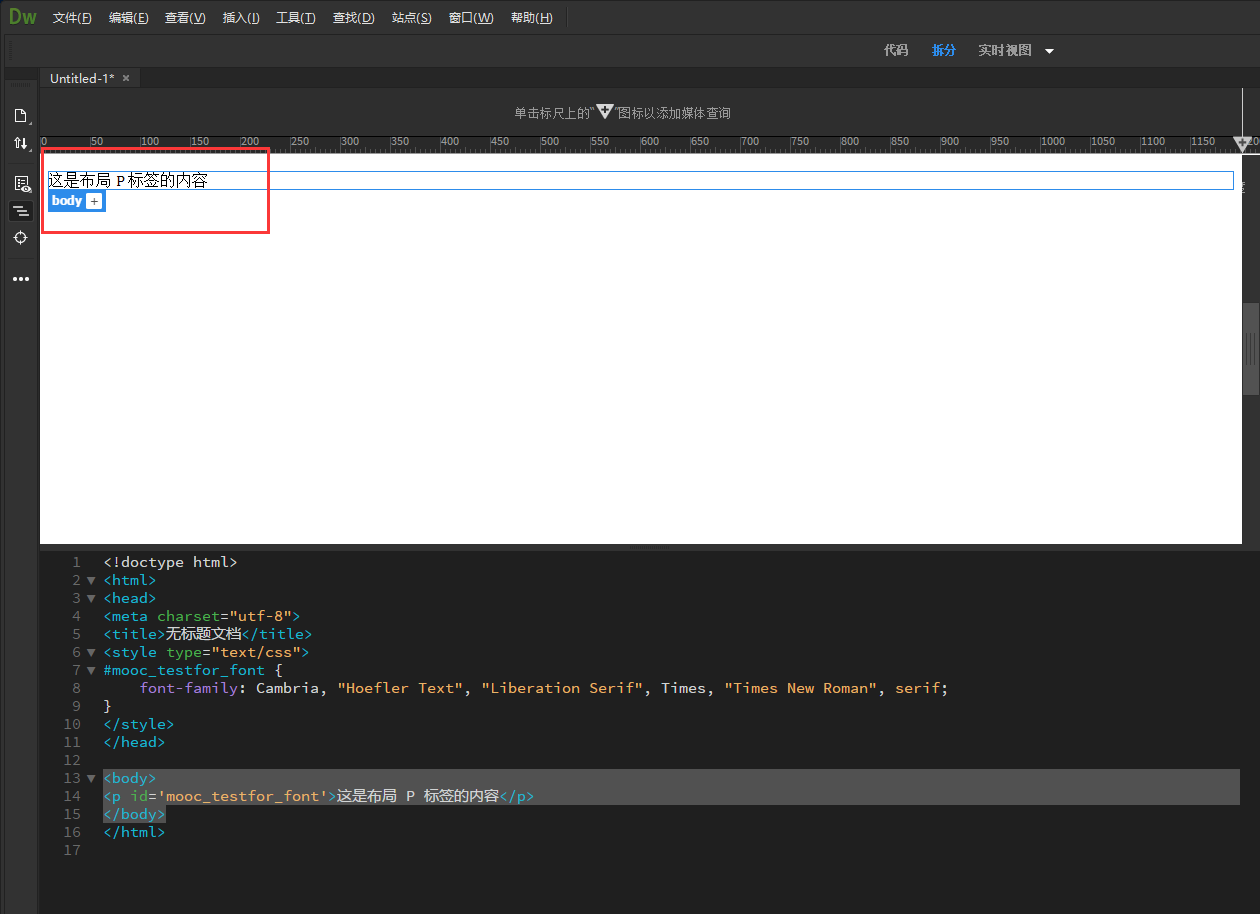
Task: Click line number 17 in the gutter
Action: (71, 850)
